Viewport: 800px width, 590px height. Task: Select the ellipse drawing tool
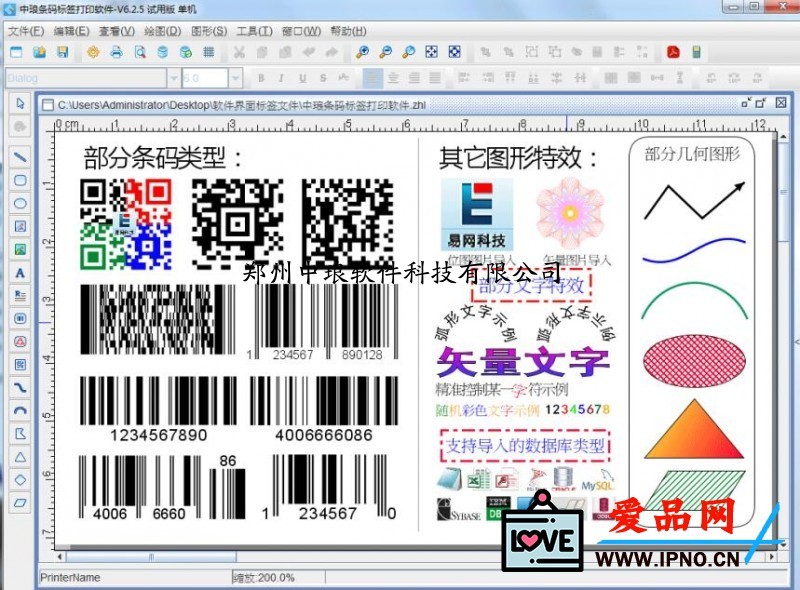point(20,203)
